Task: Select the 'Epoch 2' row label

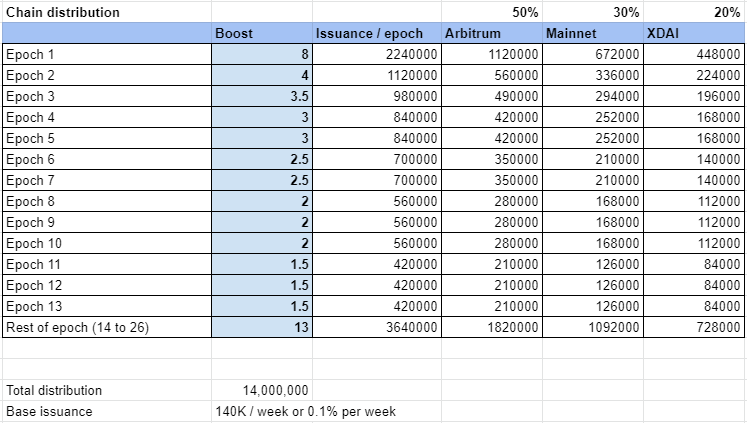Action: coord(107,75)
